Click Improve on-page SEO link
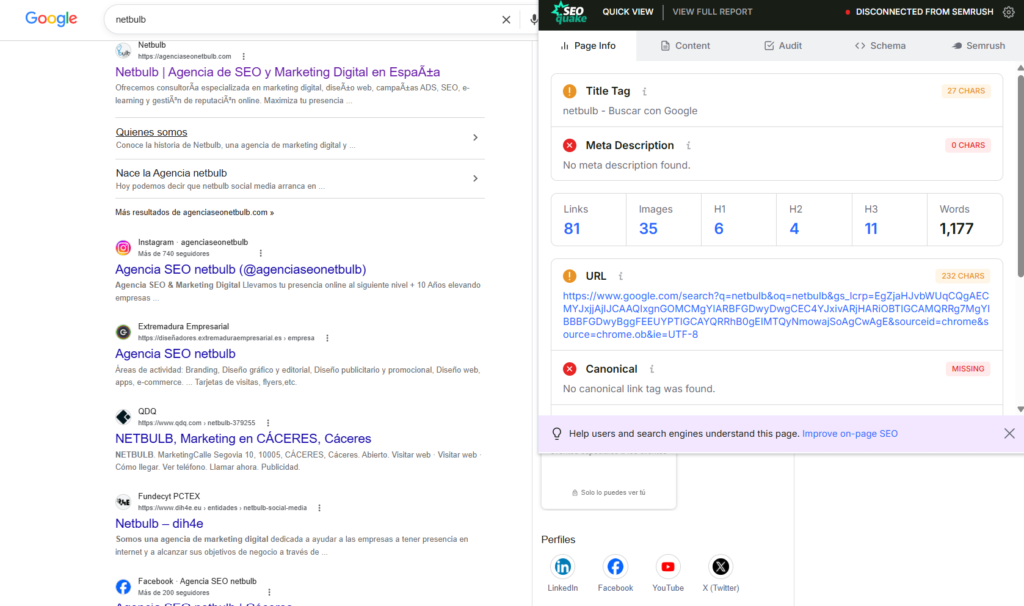The height and width of the screenshot is (606, 1024). coord(850,434)
